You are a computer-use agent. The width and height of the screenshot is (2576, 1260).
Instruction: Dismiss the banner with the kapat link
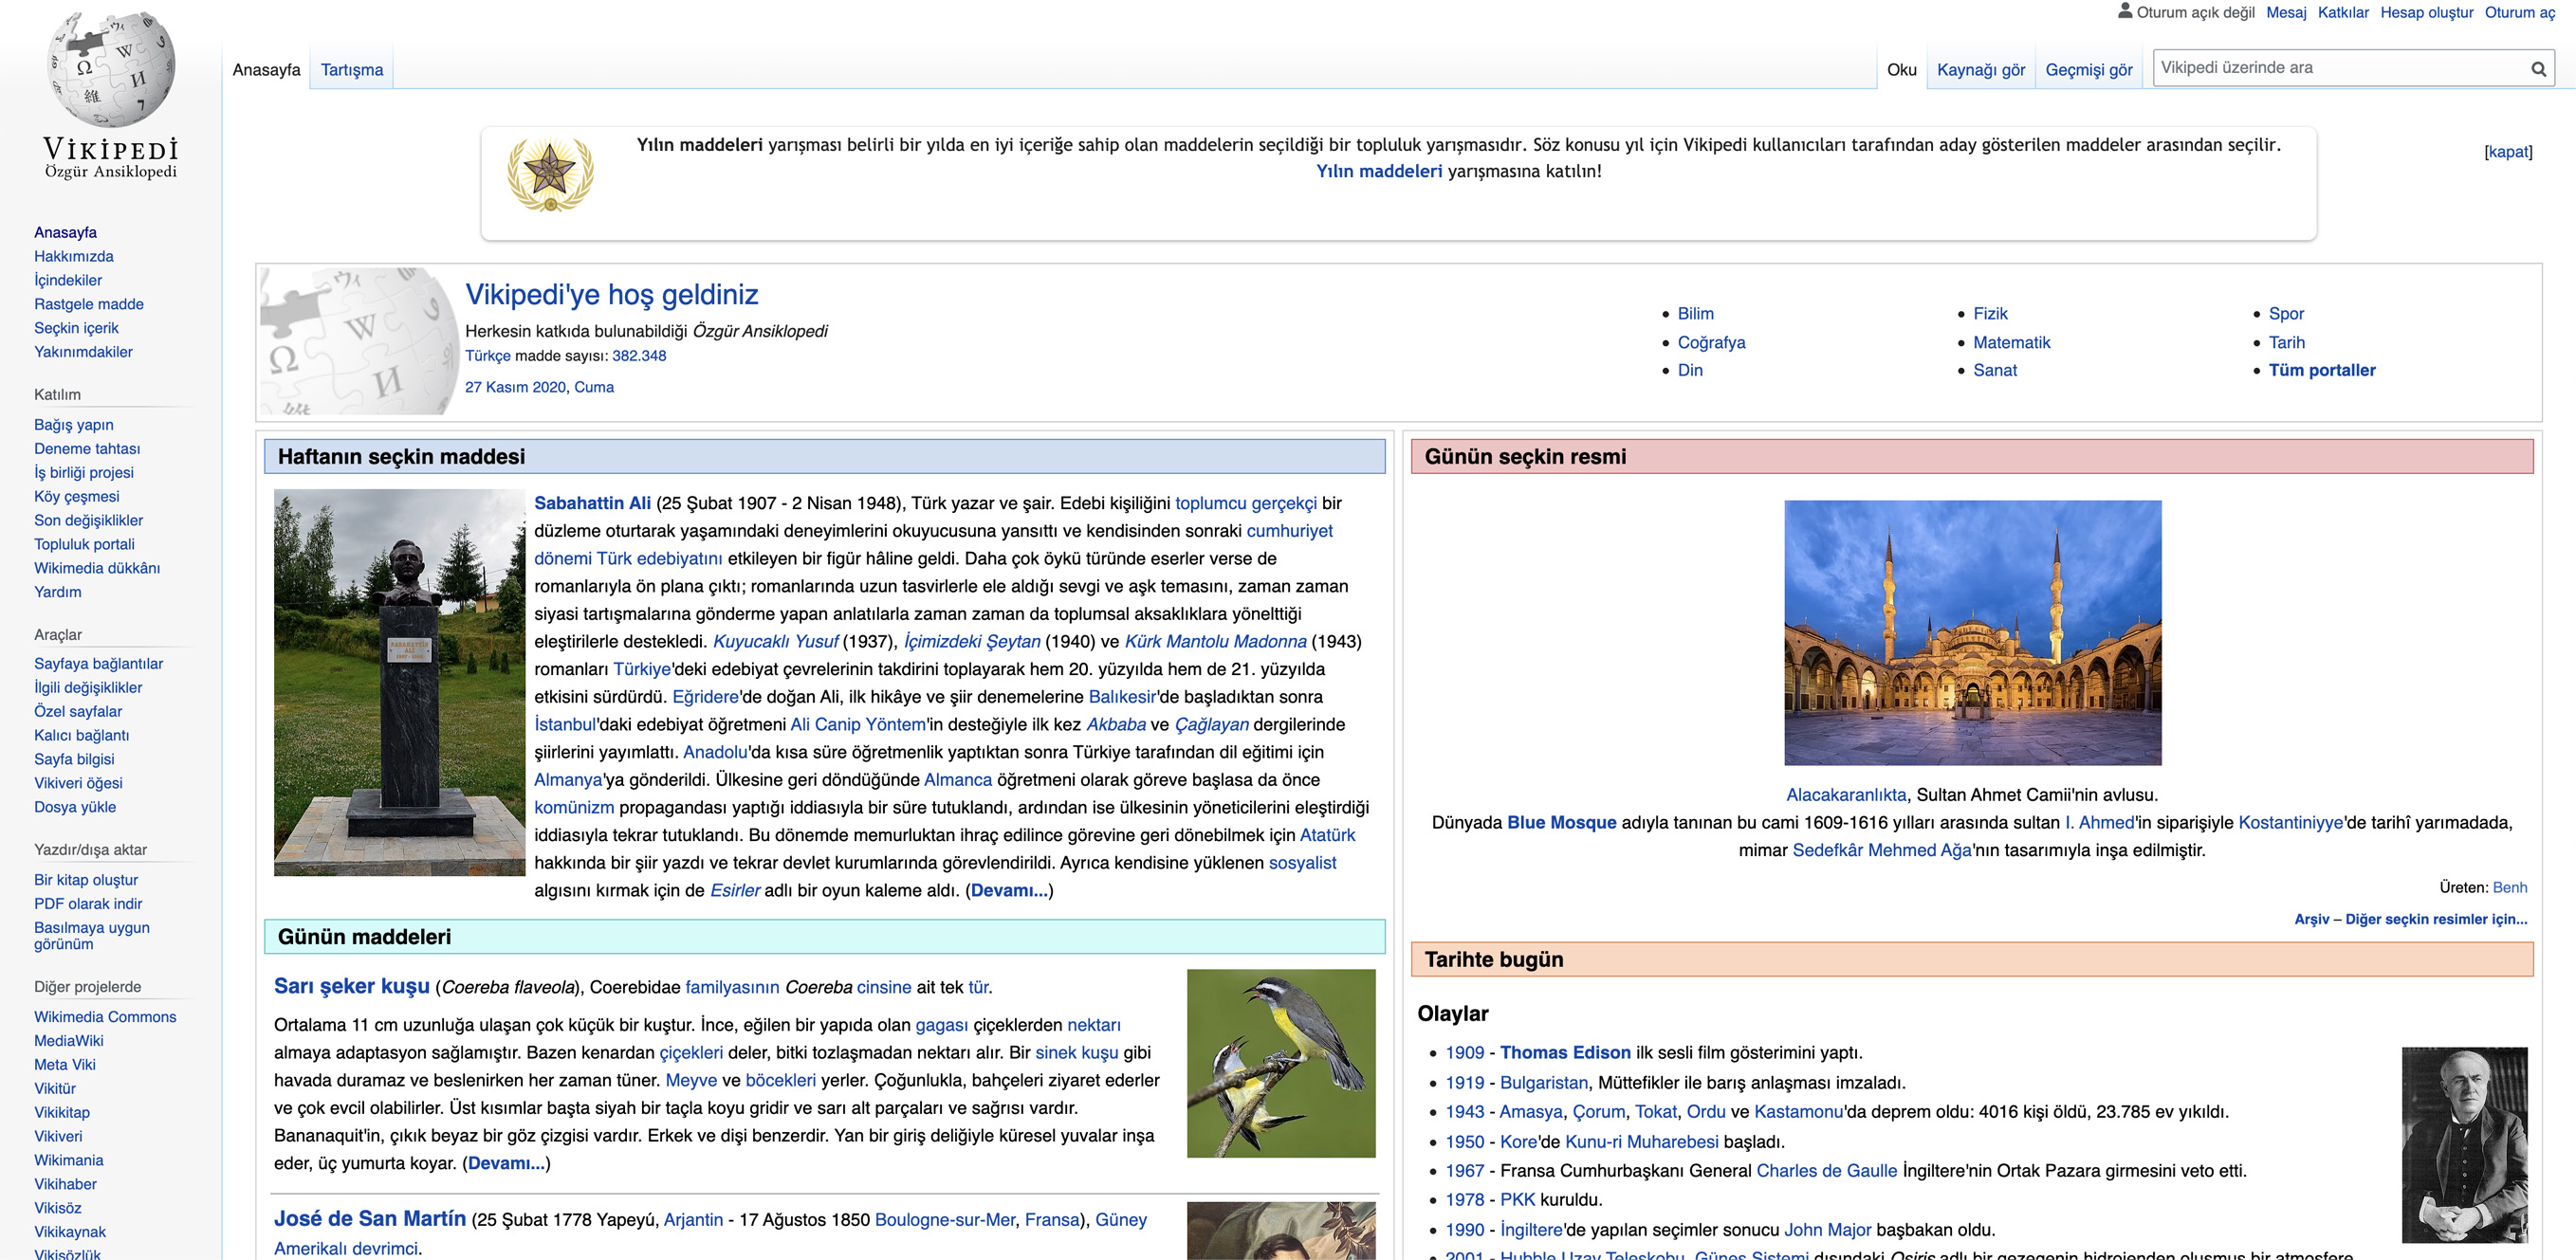pos(2507,152)
